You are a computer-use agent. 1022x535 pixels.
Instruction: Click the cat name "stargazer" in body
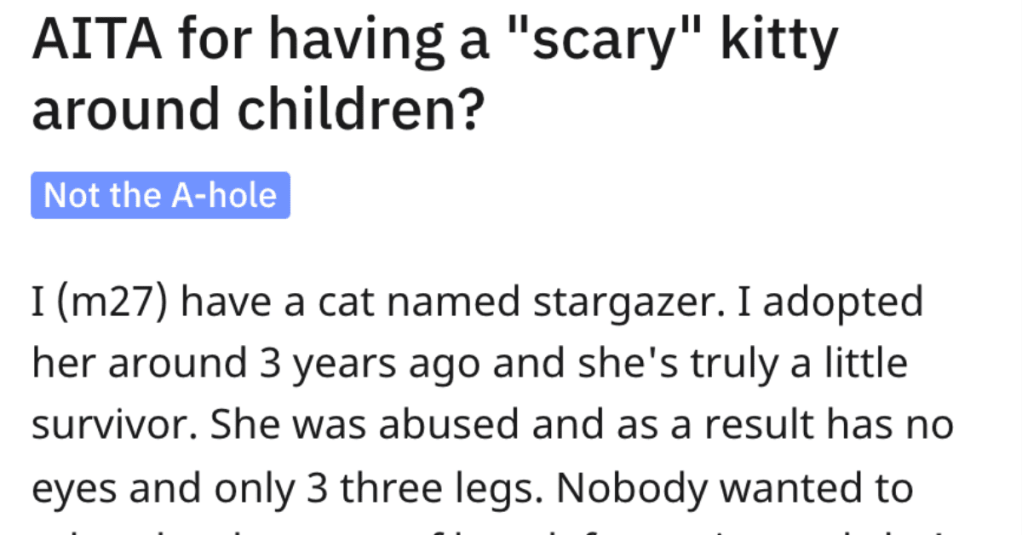(x=623, y=304)
